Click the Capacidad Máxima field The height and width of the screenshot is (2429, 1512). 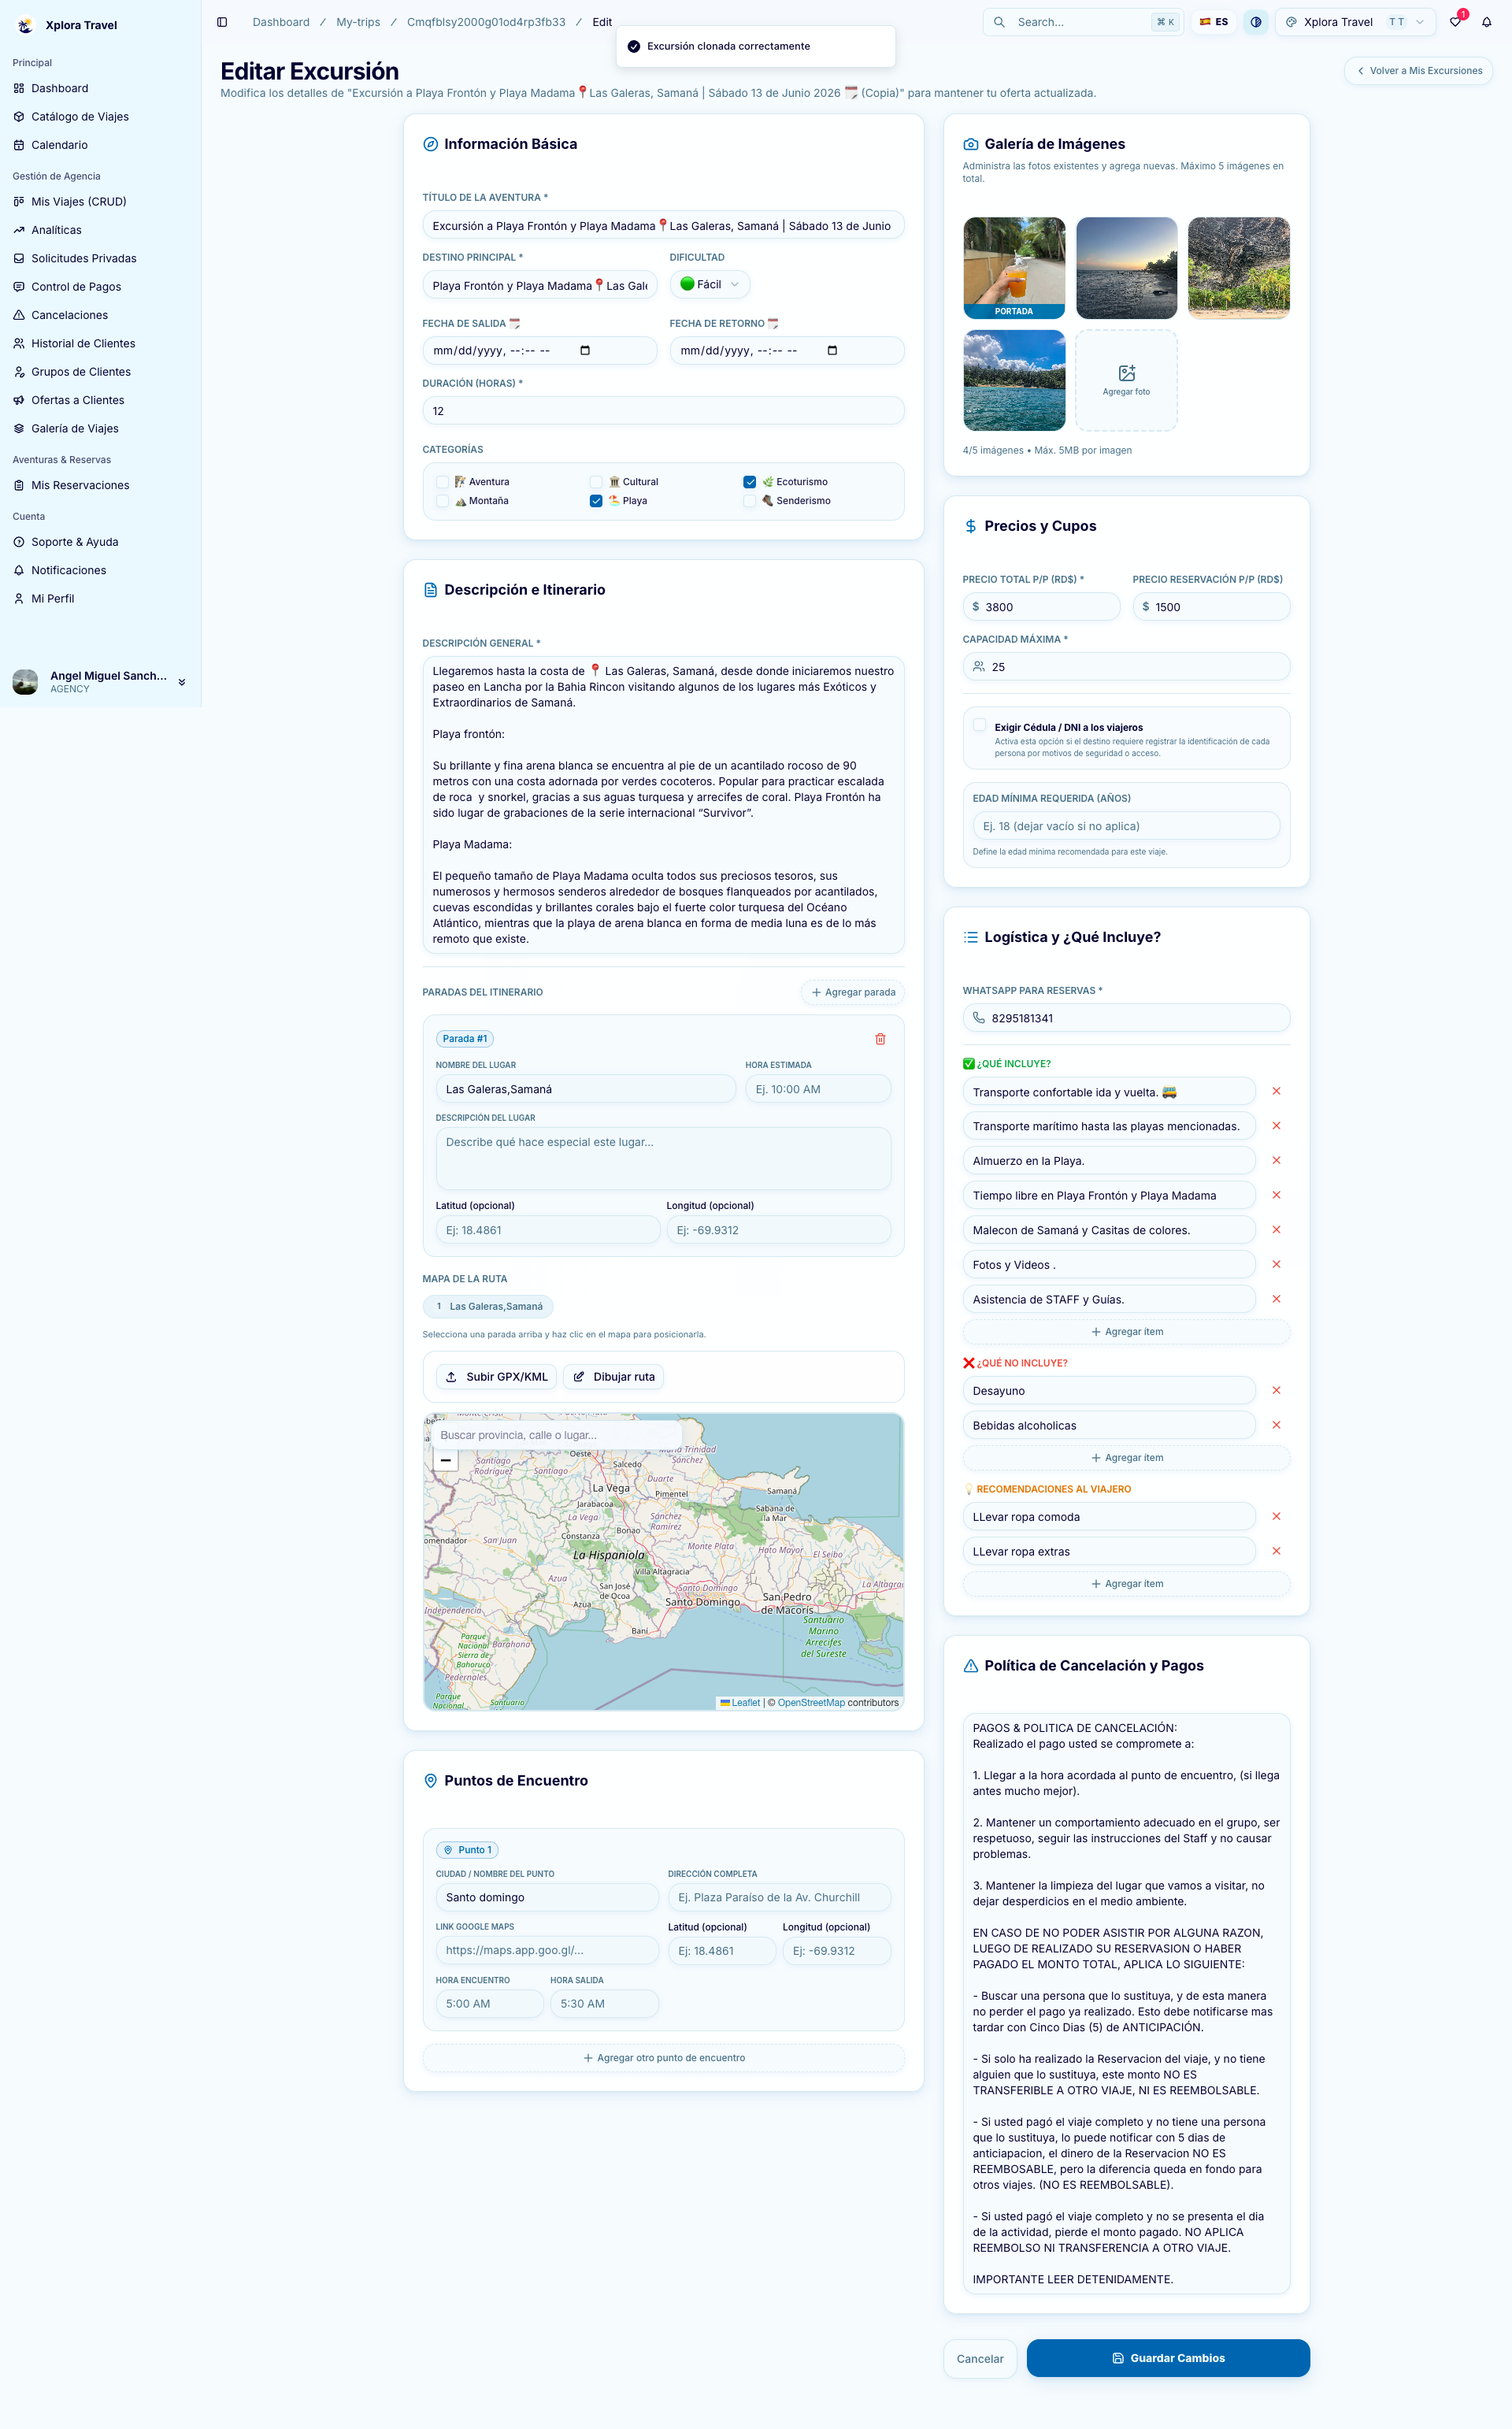point(1126,667)
